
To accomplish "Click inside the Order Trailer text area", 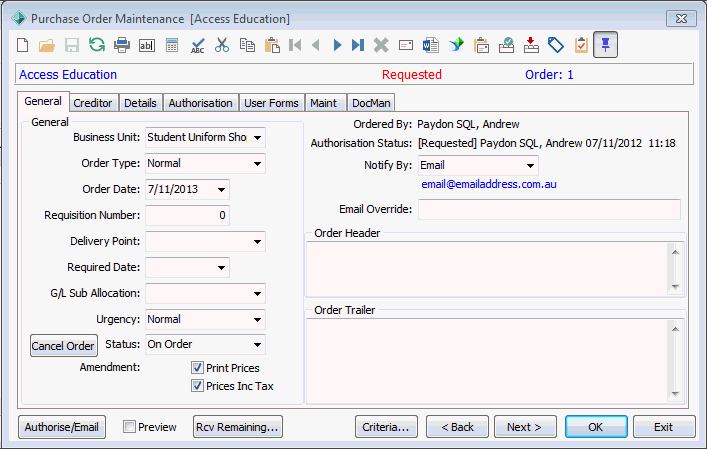I will point(487,361).
